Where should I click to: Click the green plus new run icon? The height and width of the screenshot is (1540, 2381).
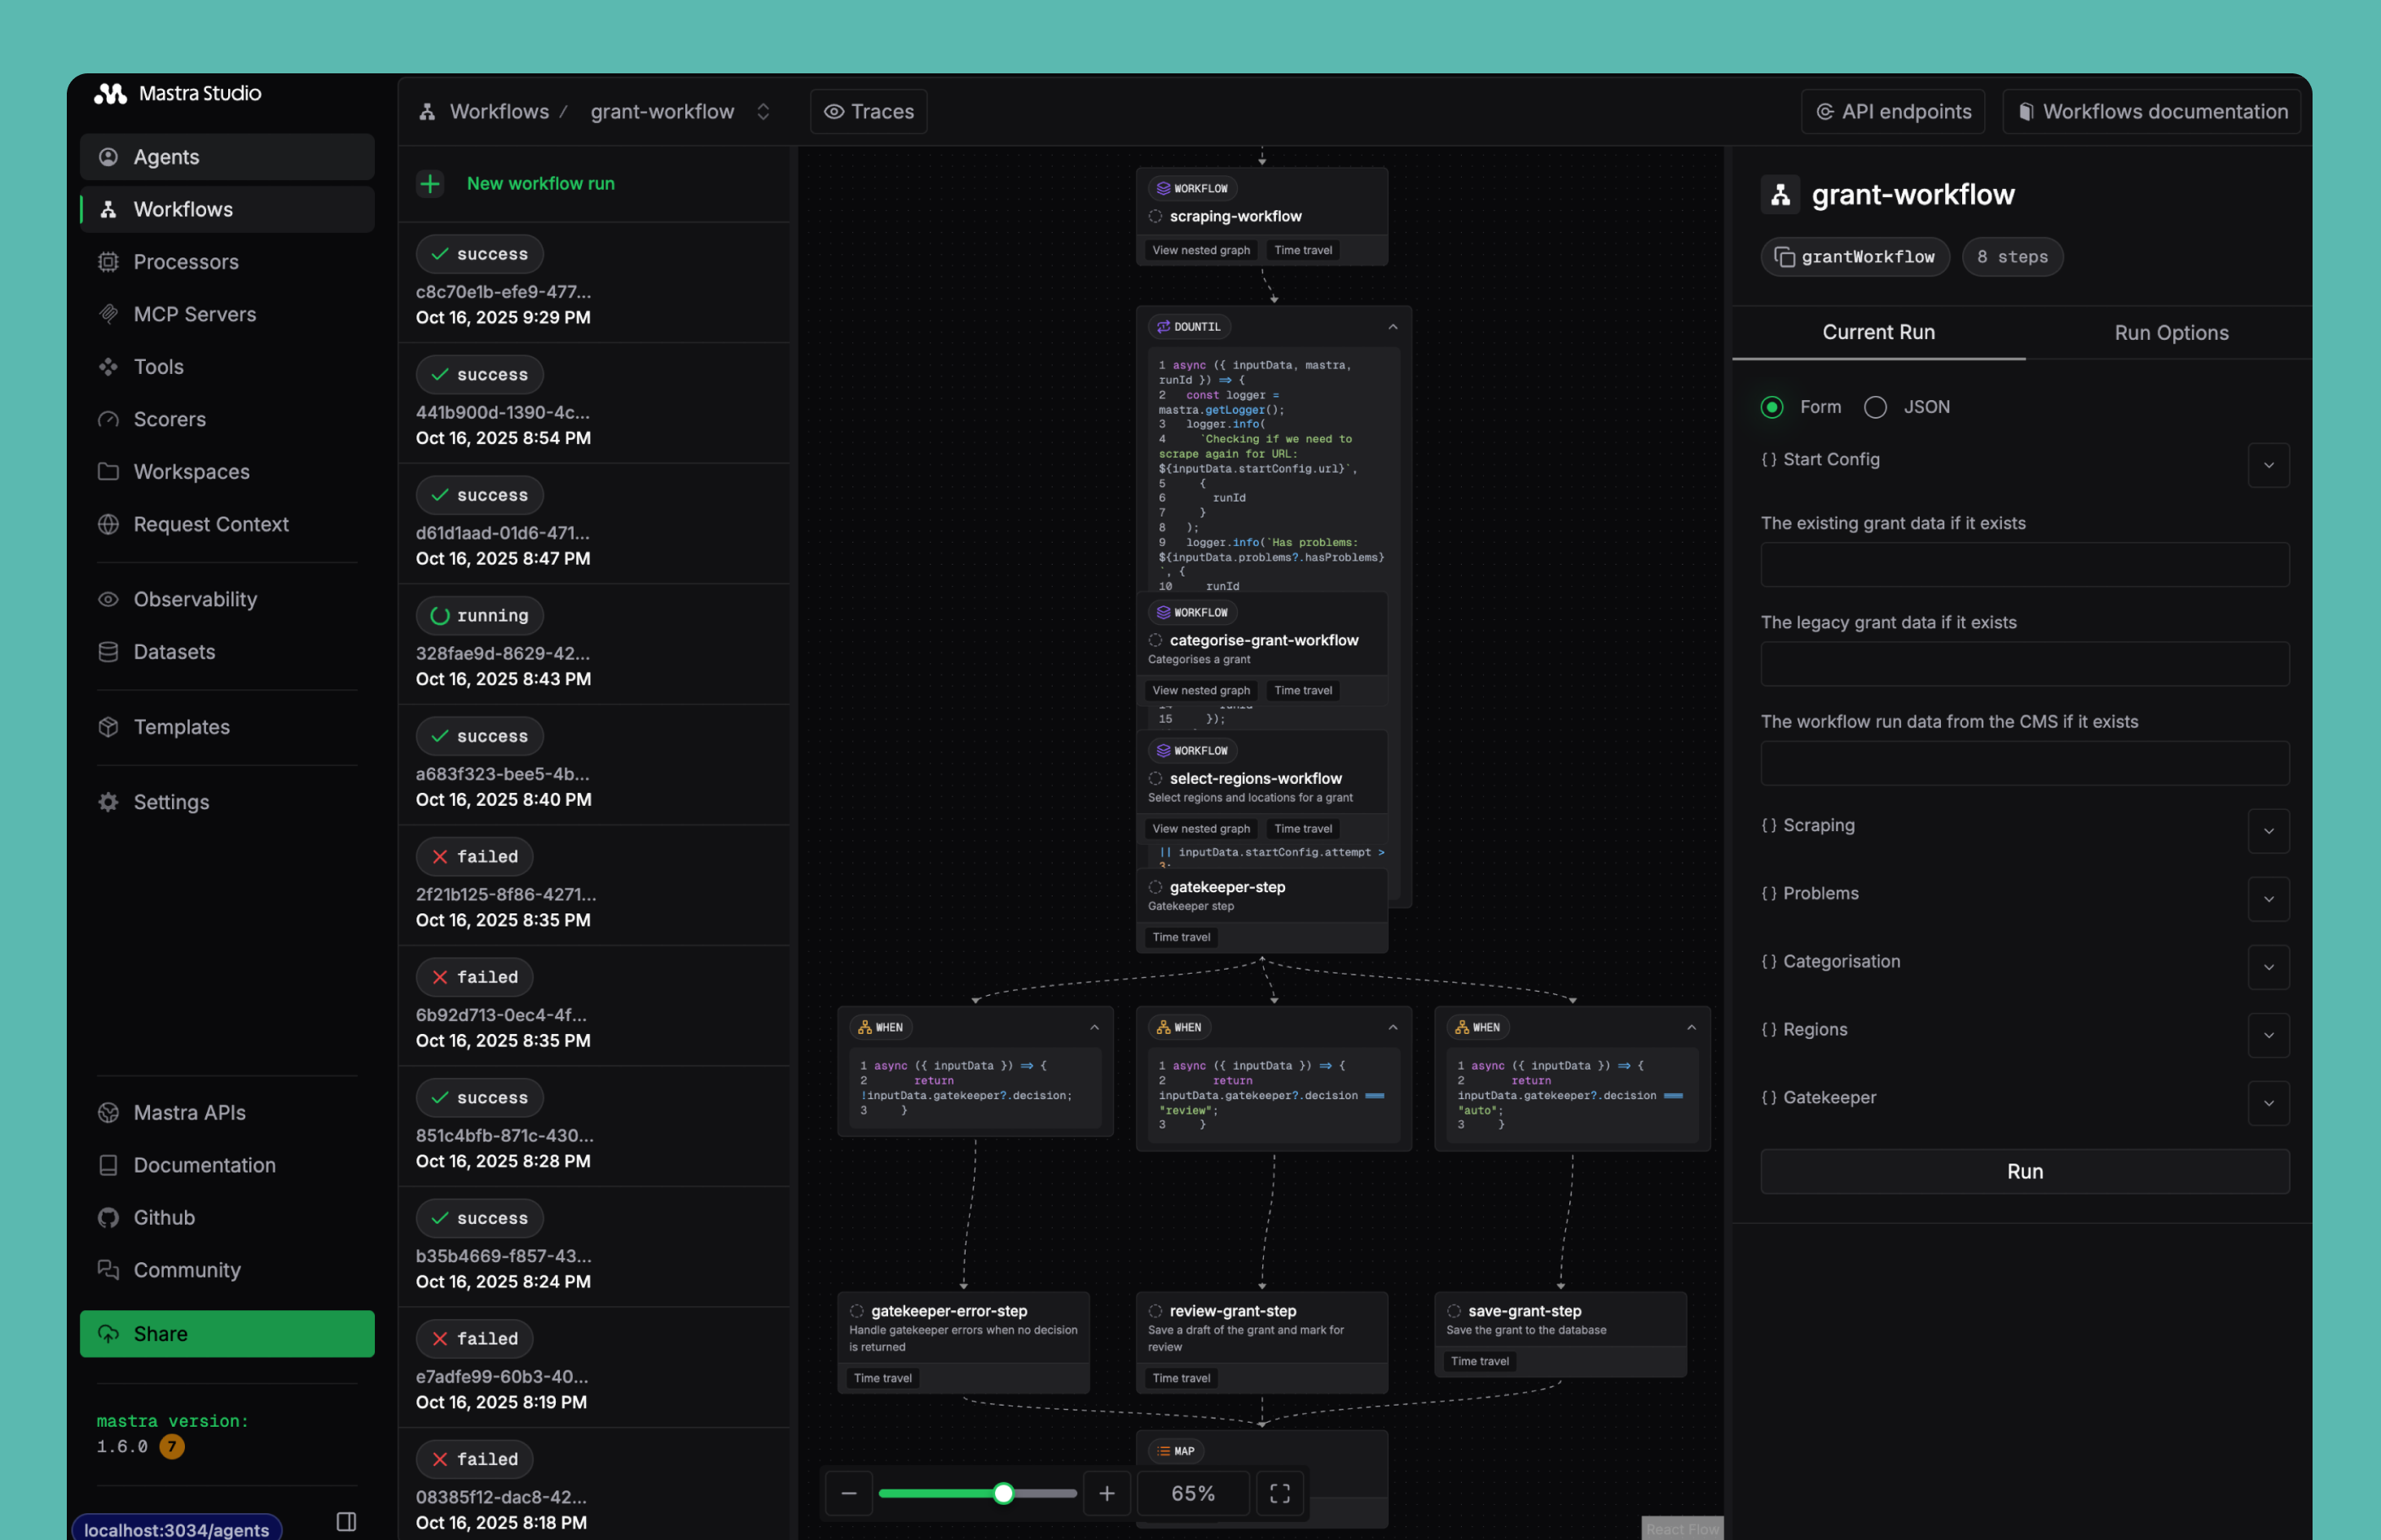click(430, 184)
